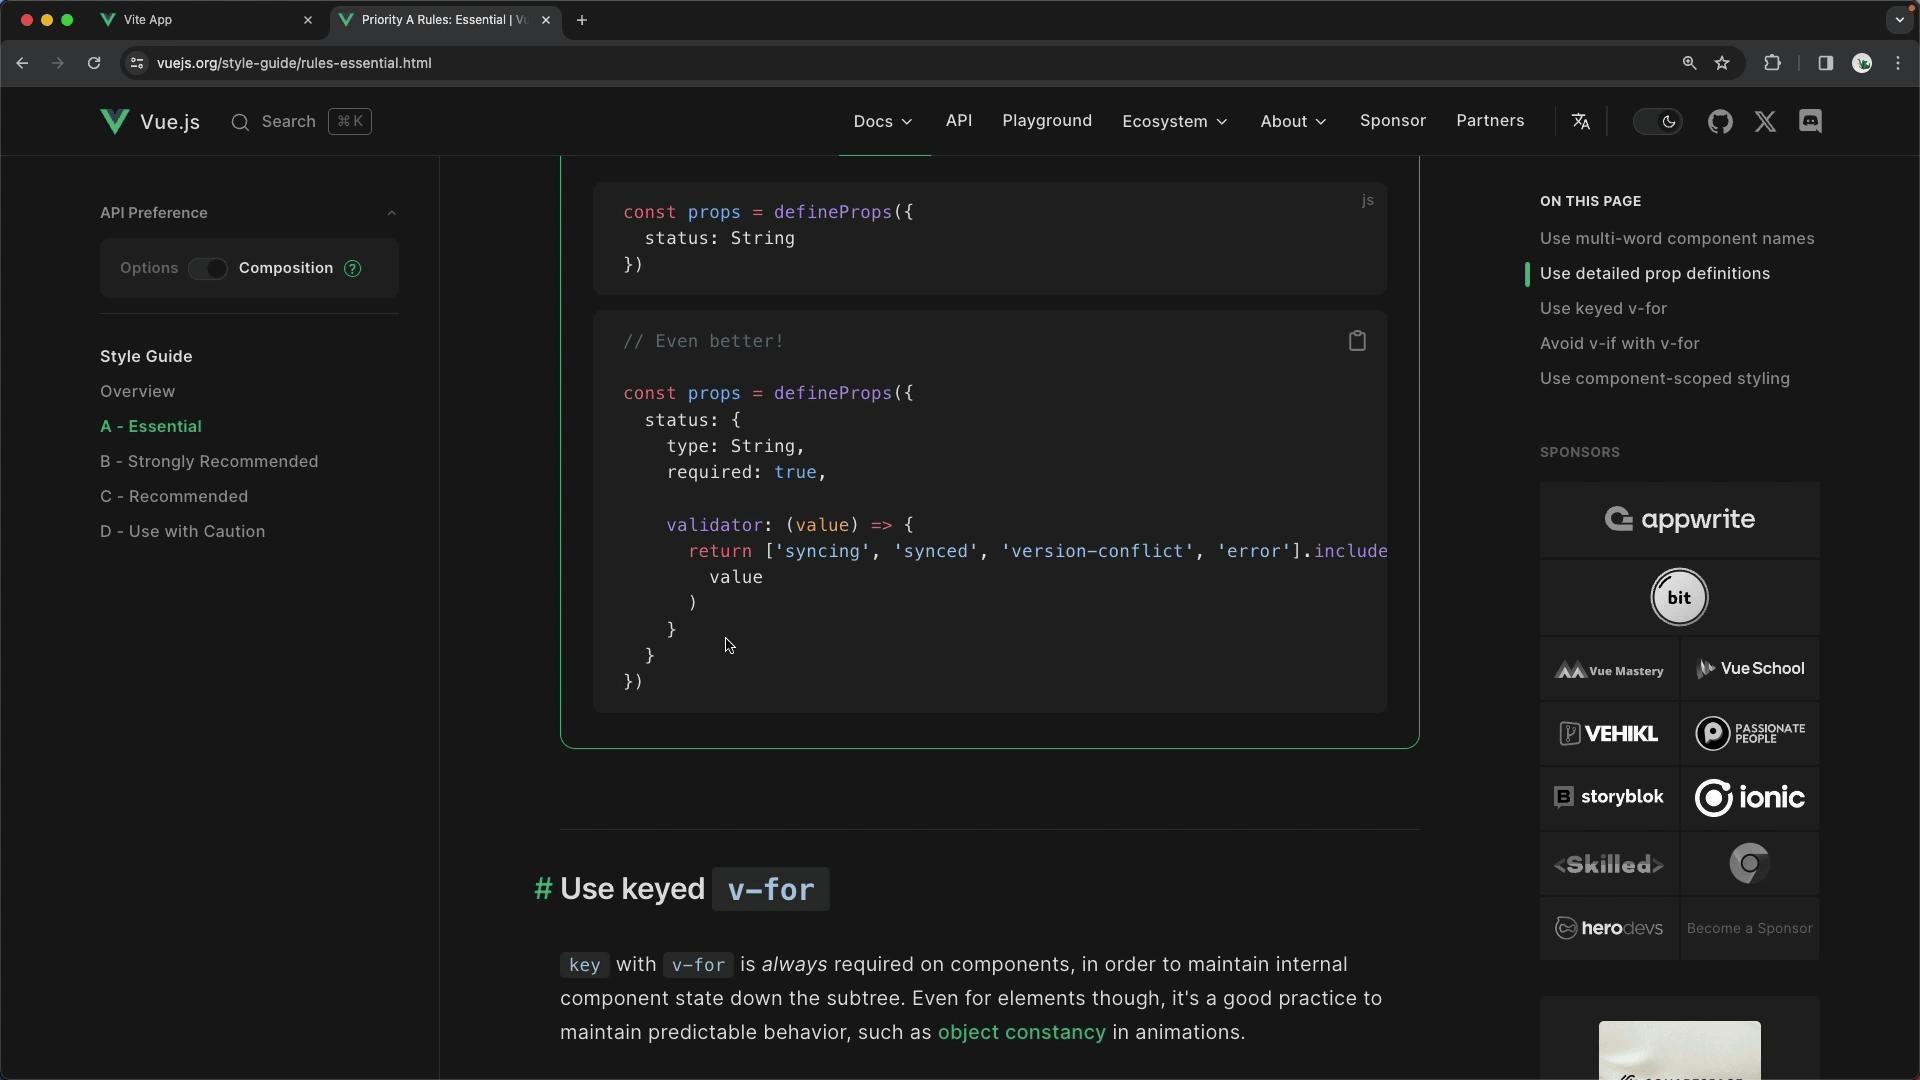Click Become a Sponsor
Screen dimensions: 1920x1080
[x=1750, y=928]
